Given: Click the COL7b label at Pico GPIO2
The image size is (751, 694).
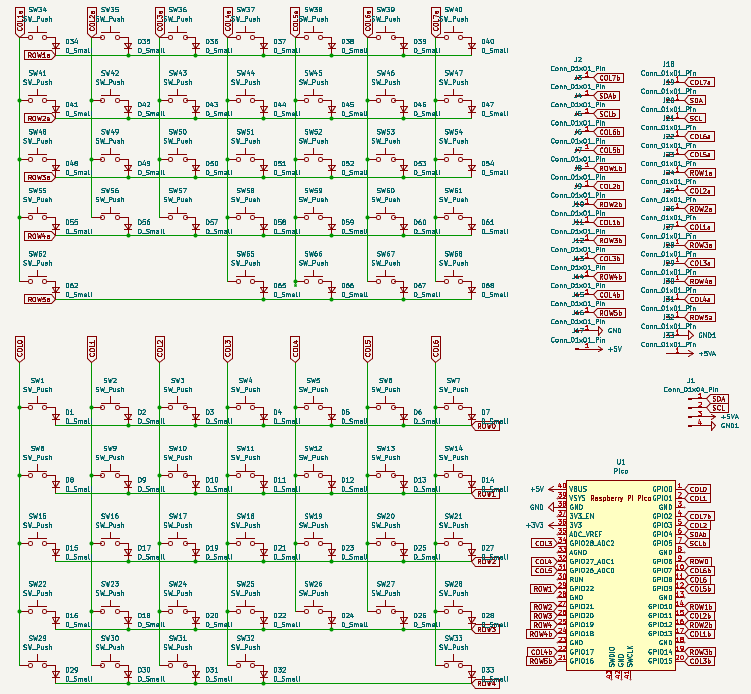Looking at the screenshot, I should [x=699, y=516].
